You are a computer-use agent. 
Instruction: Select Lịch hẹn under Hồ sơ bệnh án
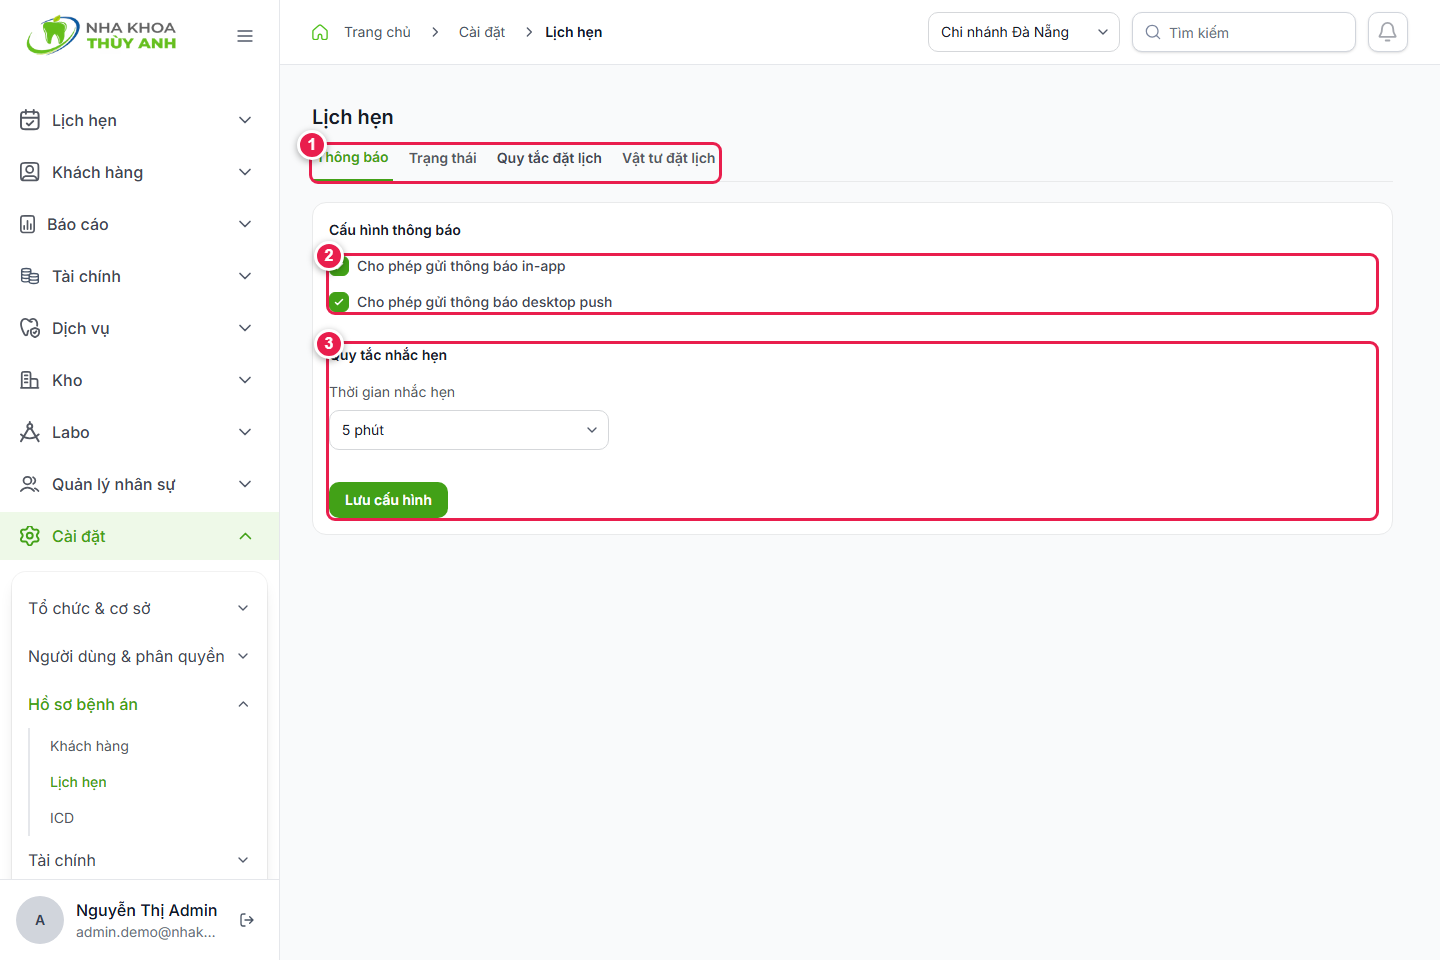click(x=78, y=782)
